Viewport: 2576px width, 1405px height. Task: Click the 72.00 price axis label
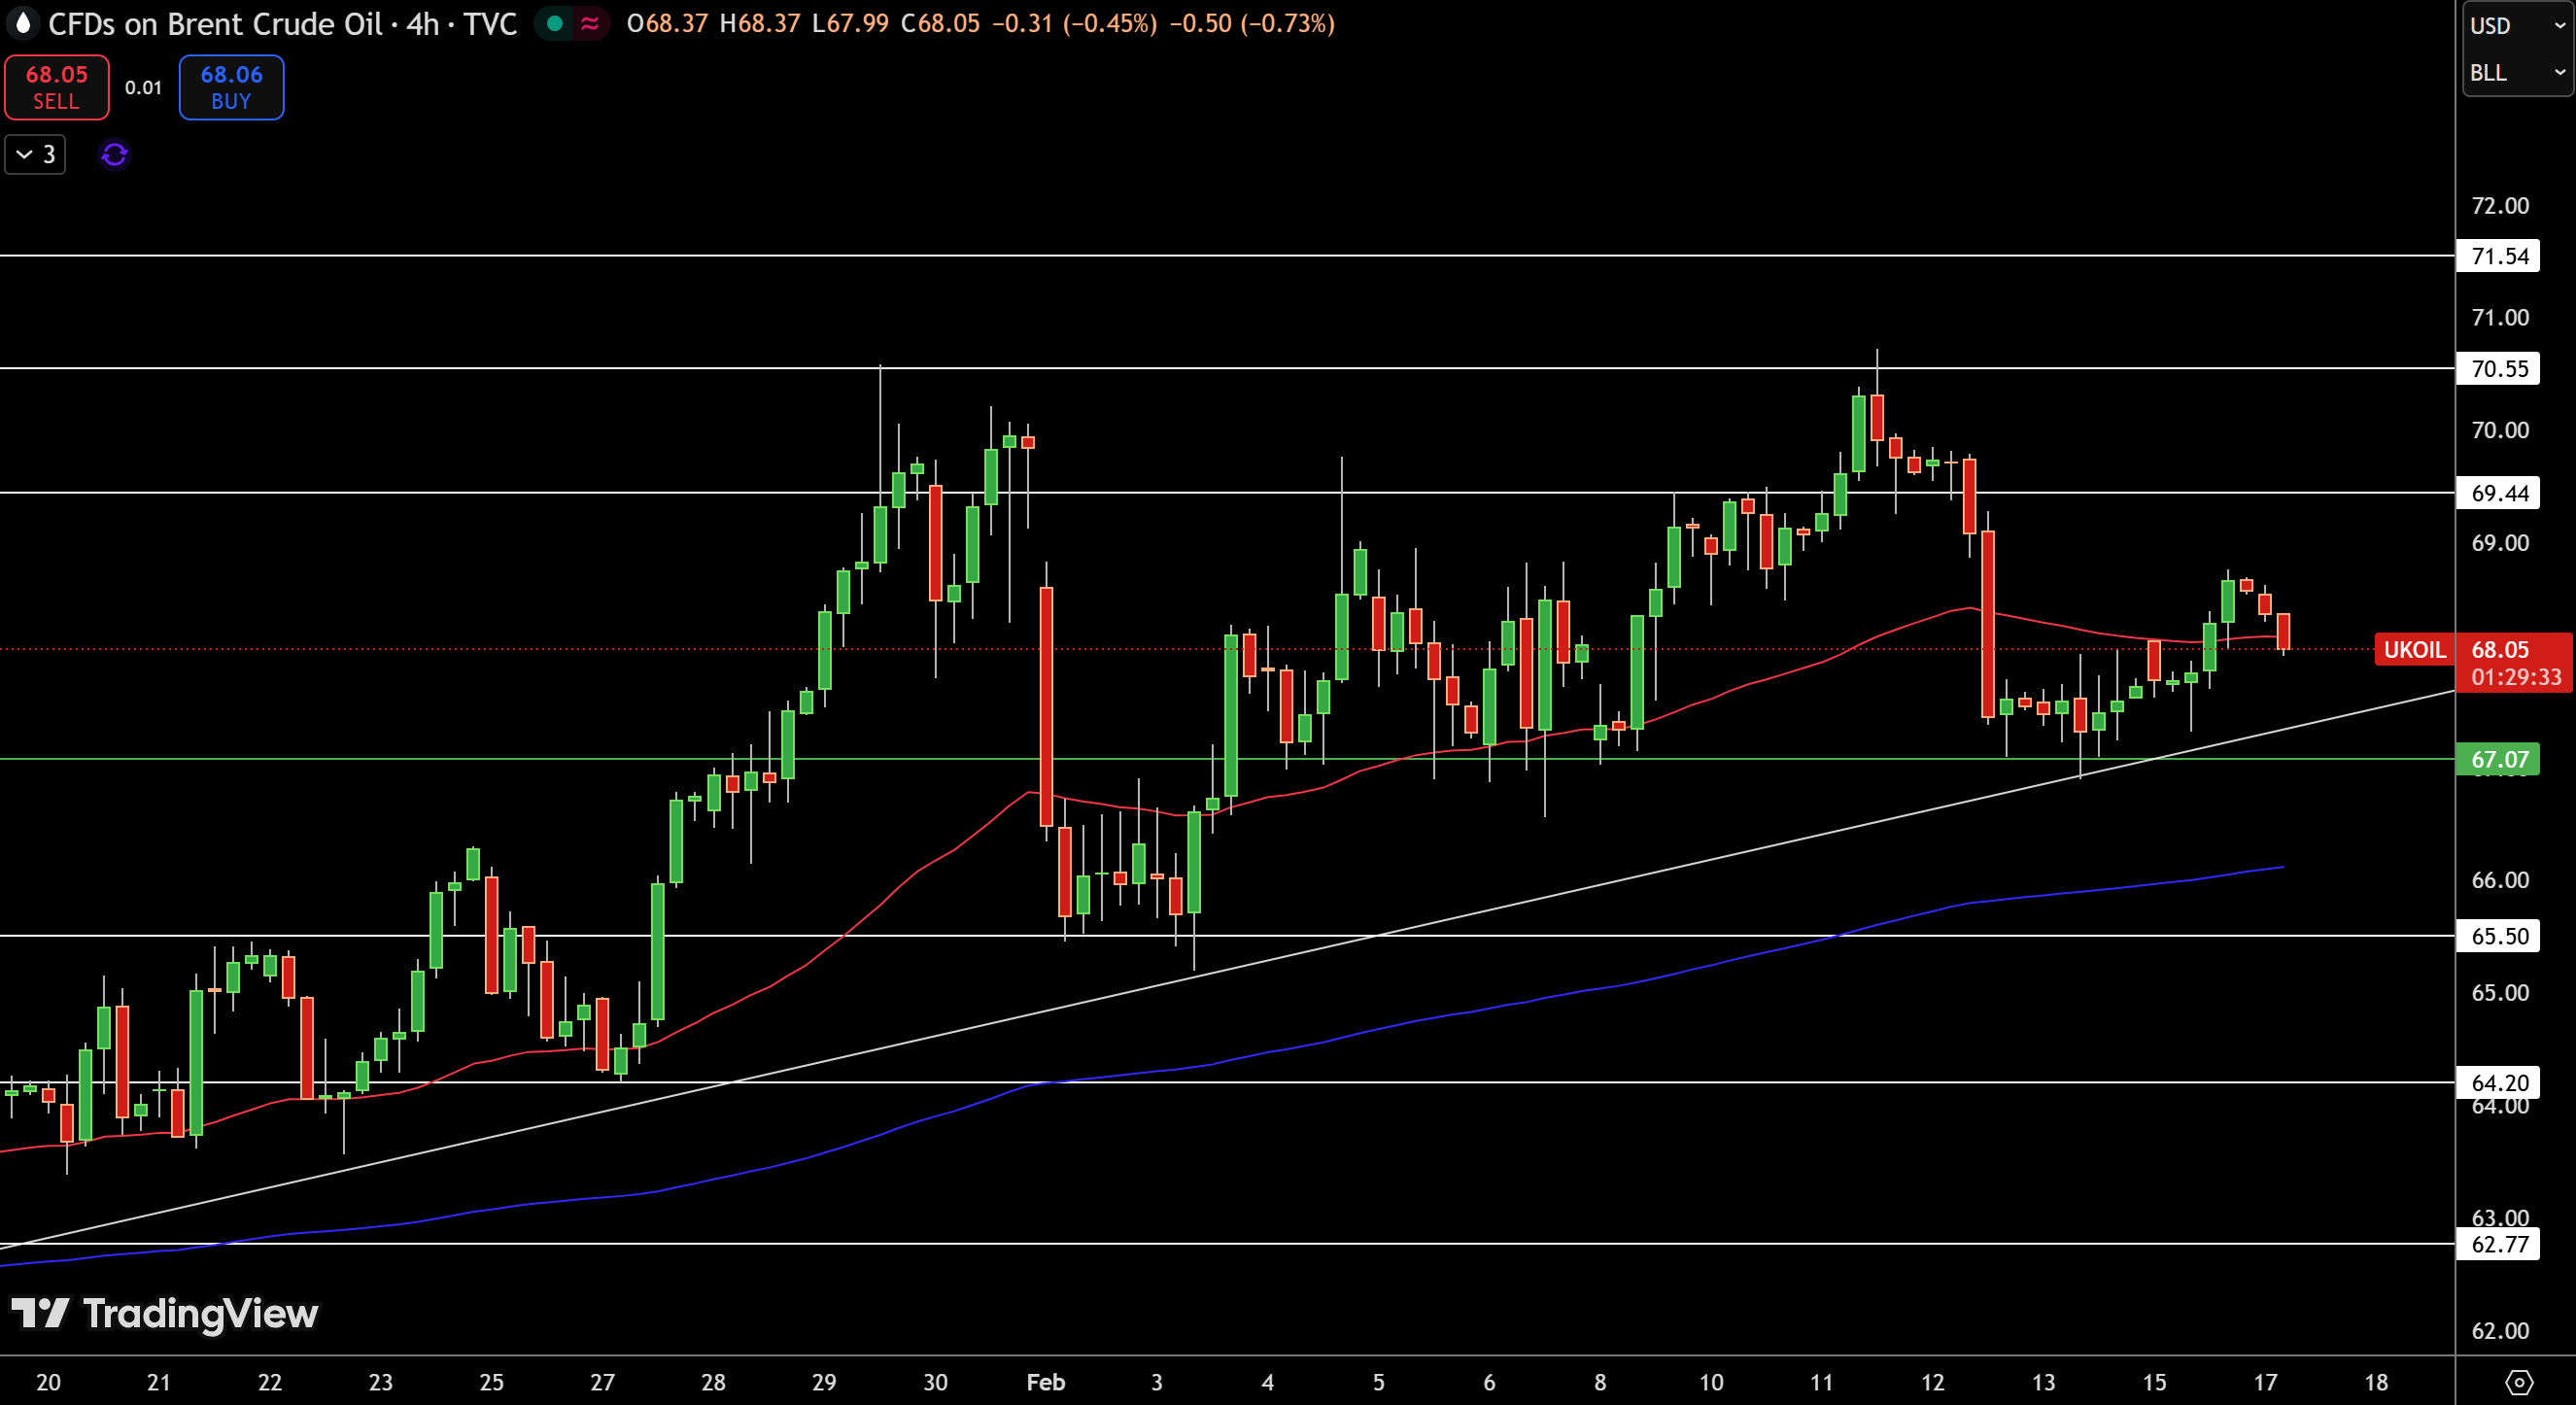[2500, 206]
